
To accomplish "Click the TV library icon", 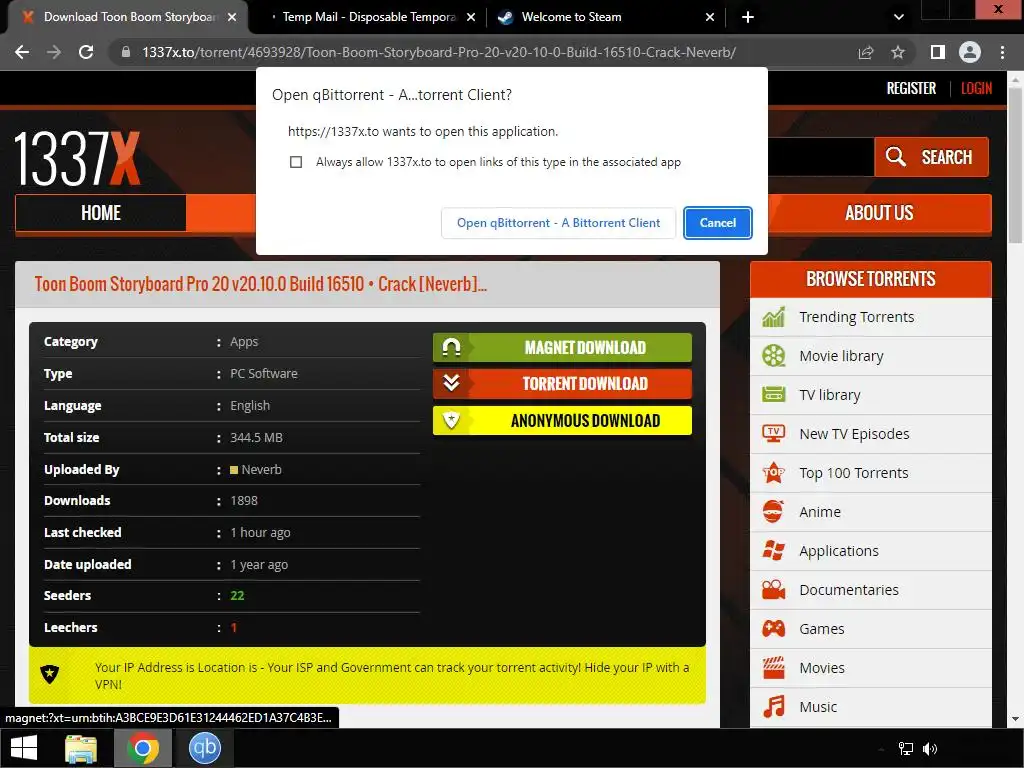I will pos(774,394).
